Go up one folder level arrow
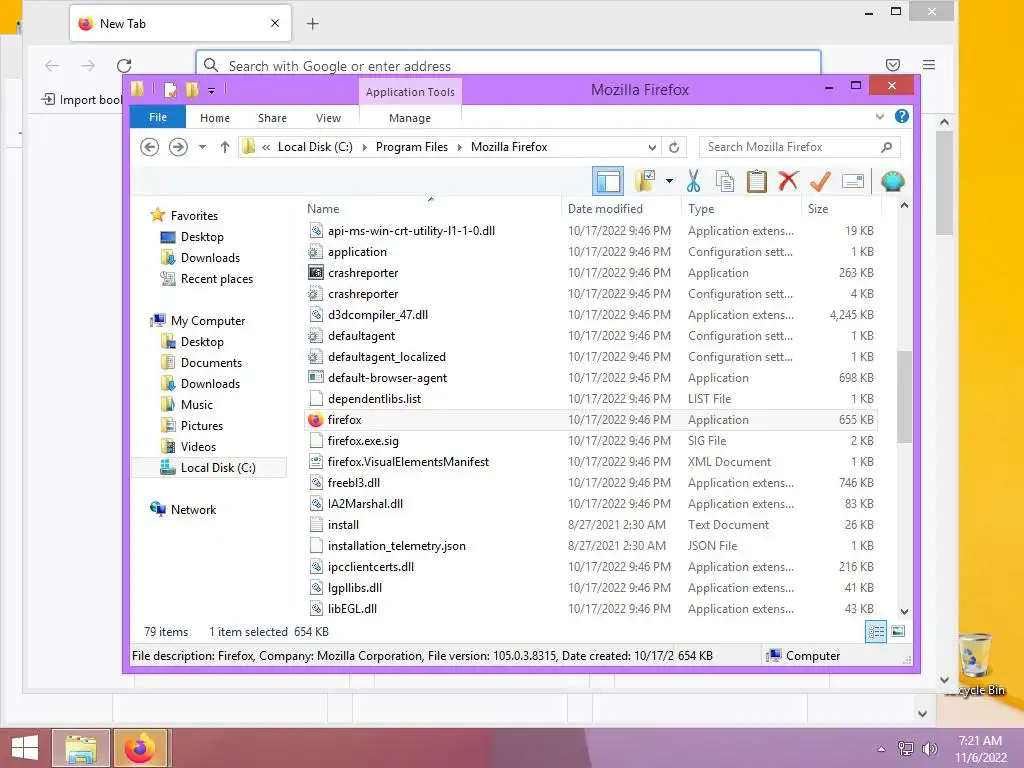The height and width of the screenshot is (768, 1024). coord(225,147)
